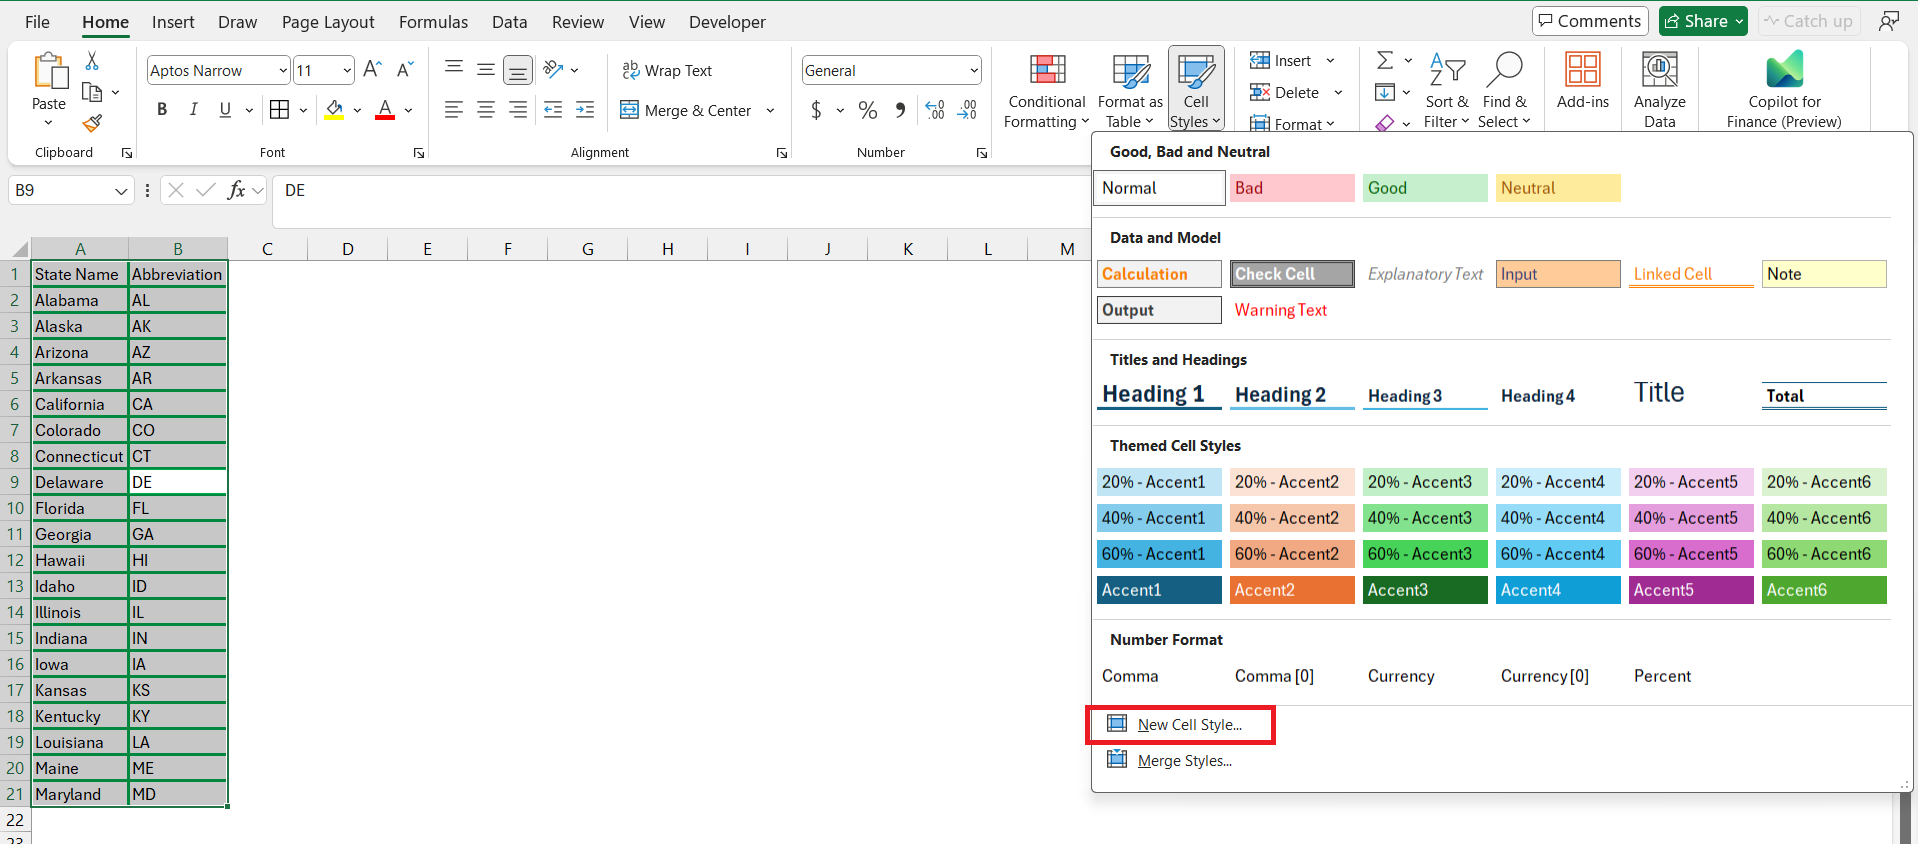Open the font size dropdown
This screenshot has height=844, width=1918.
(347, 70)
